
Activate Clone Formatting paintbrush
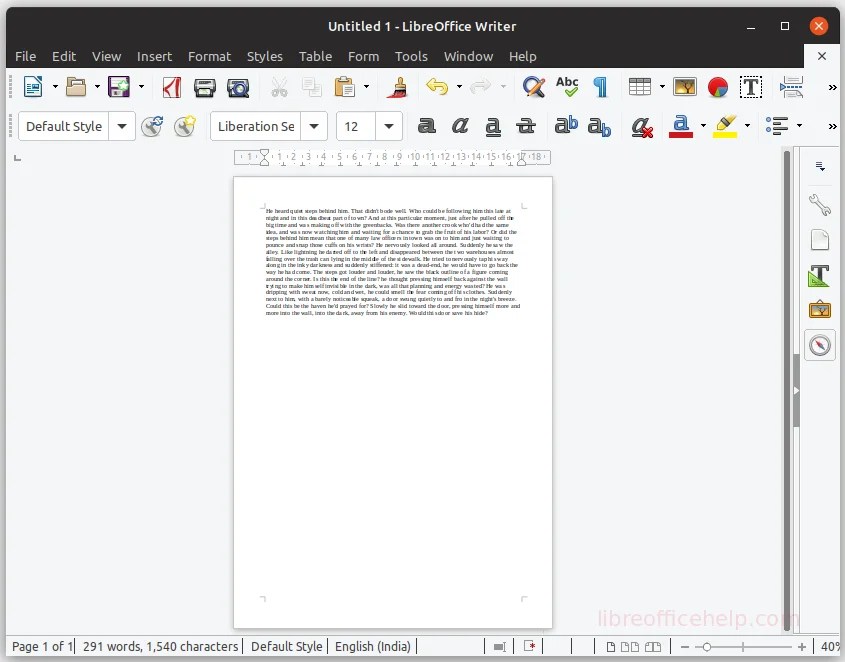click(x=398, y=87)
